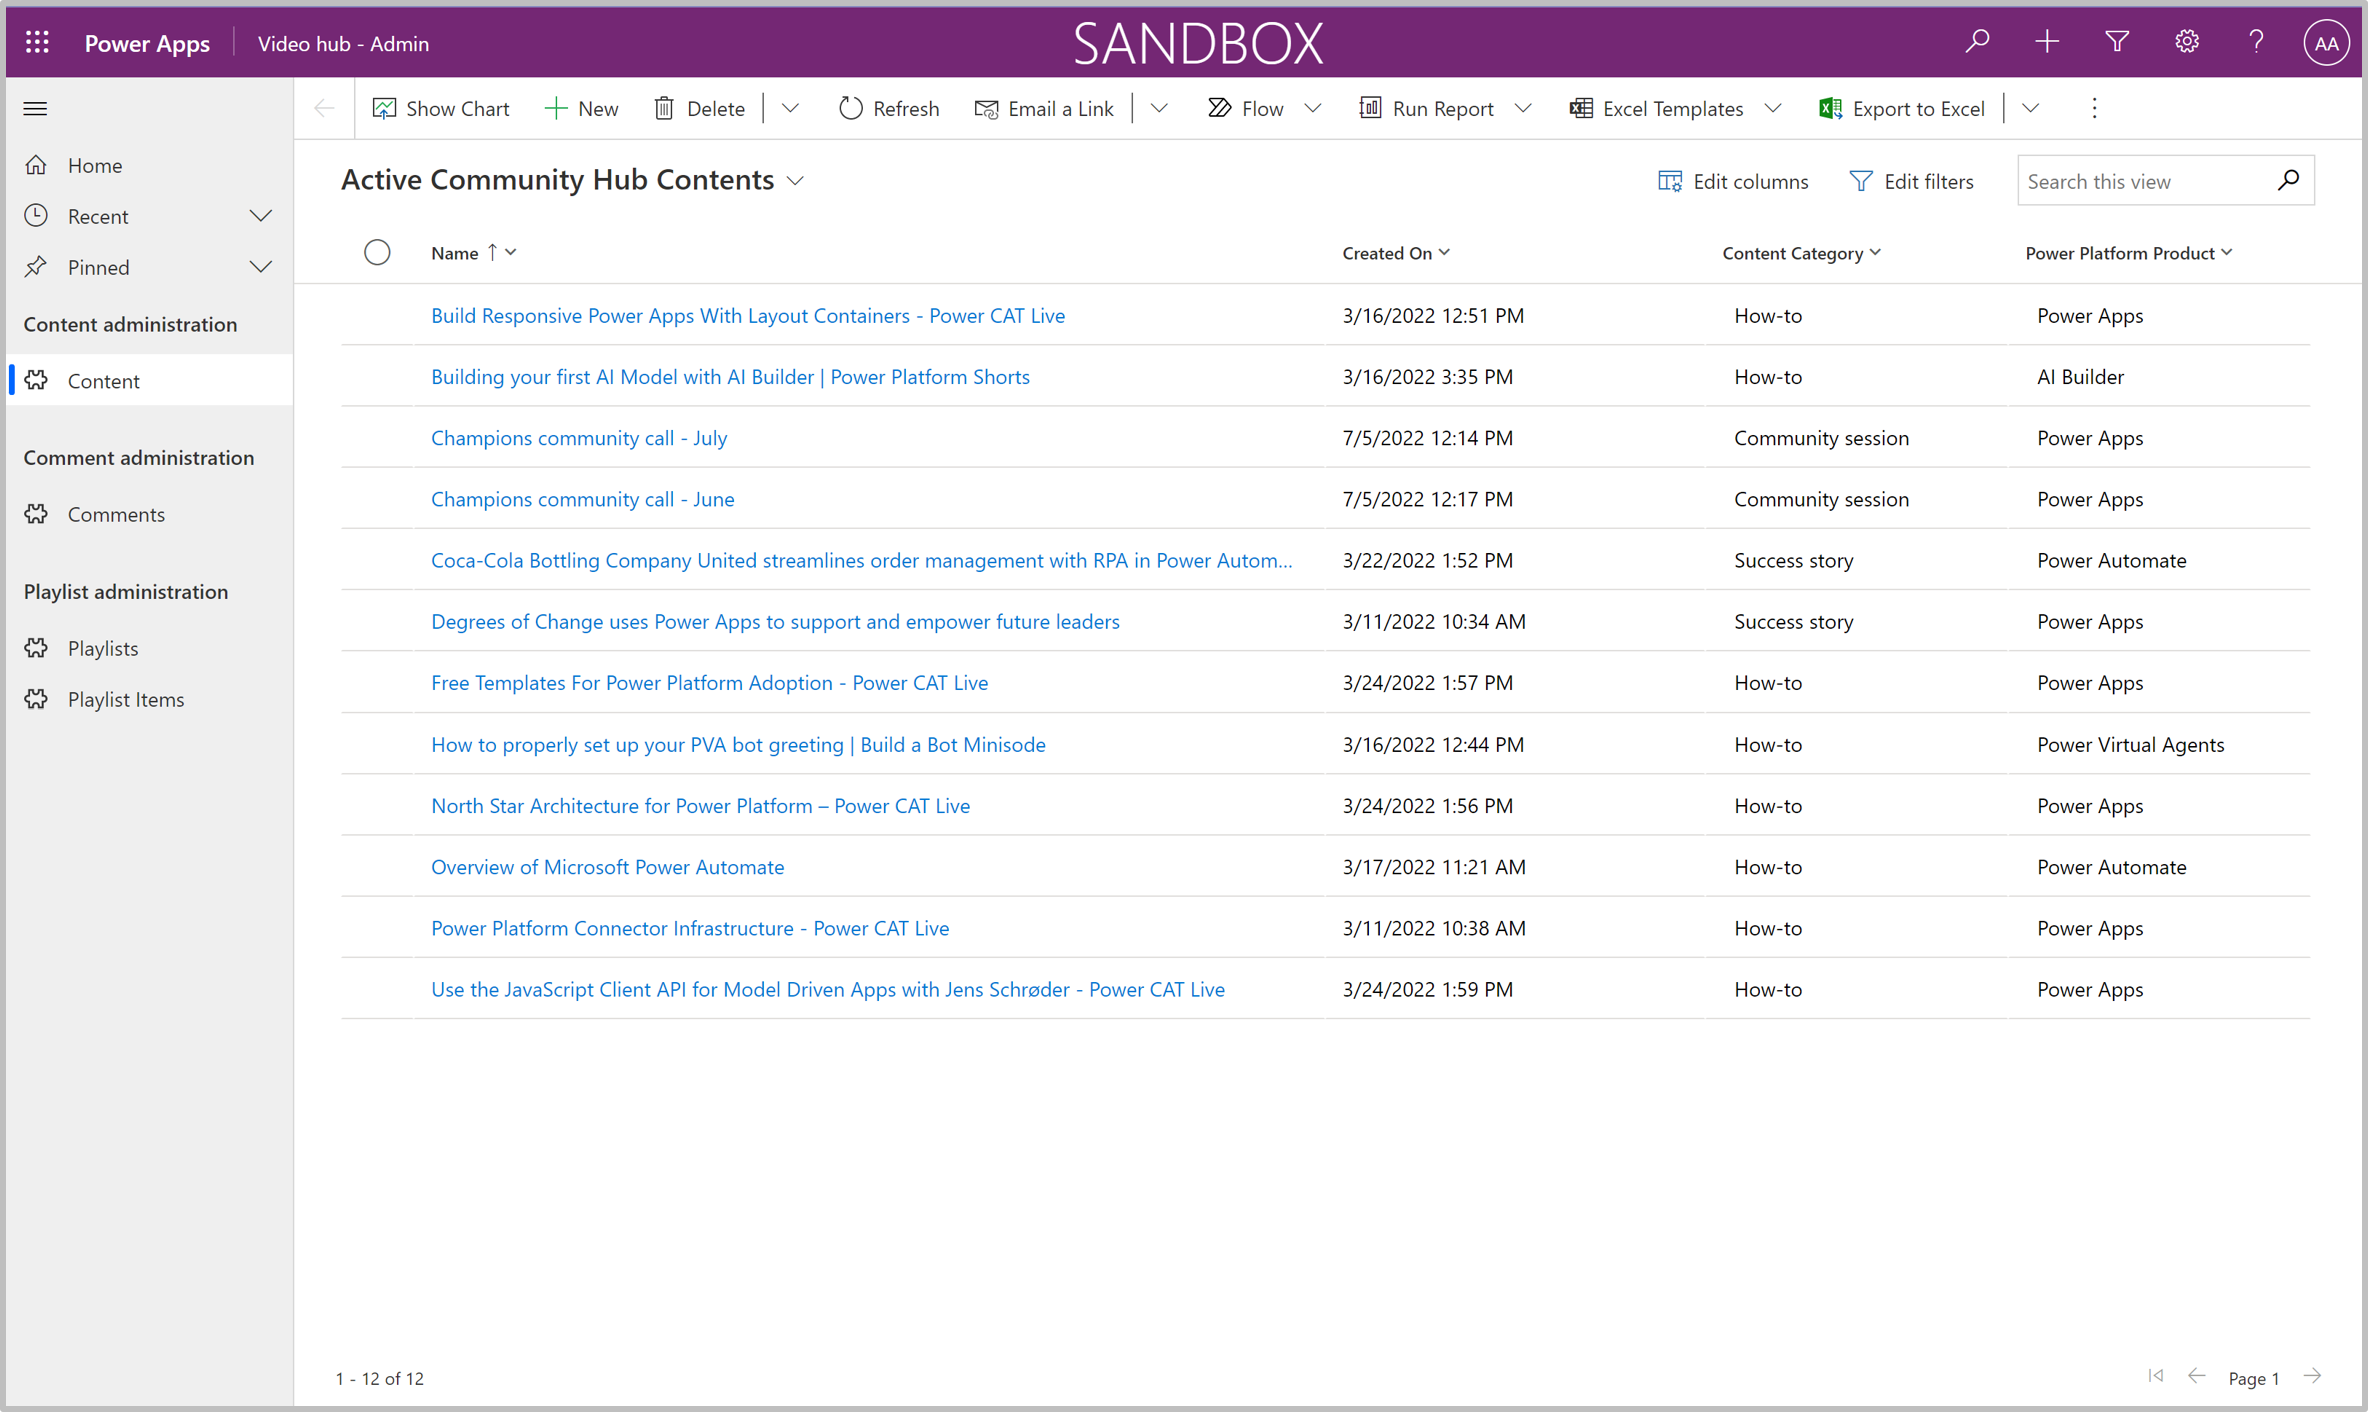Open the Playlists section in sidebar
This screenshot has width=2368, height=1412.
click(x=101, y=645)
